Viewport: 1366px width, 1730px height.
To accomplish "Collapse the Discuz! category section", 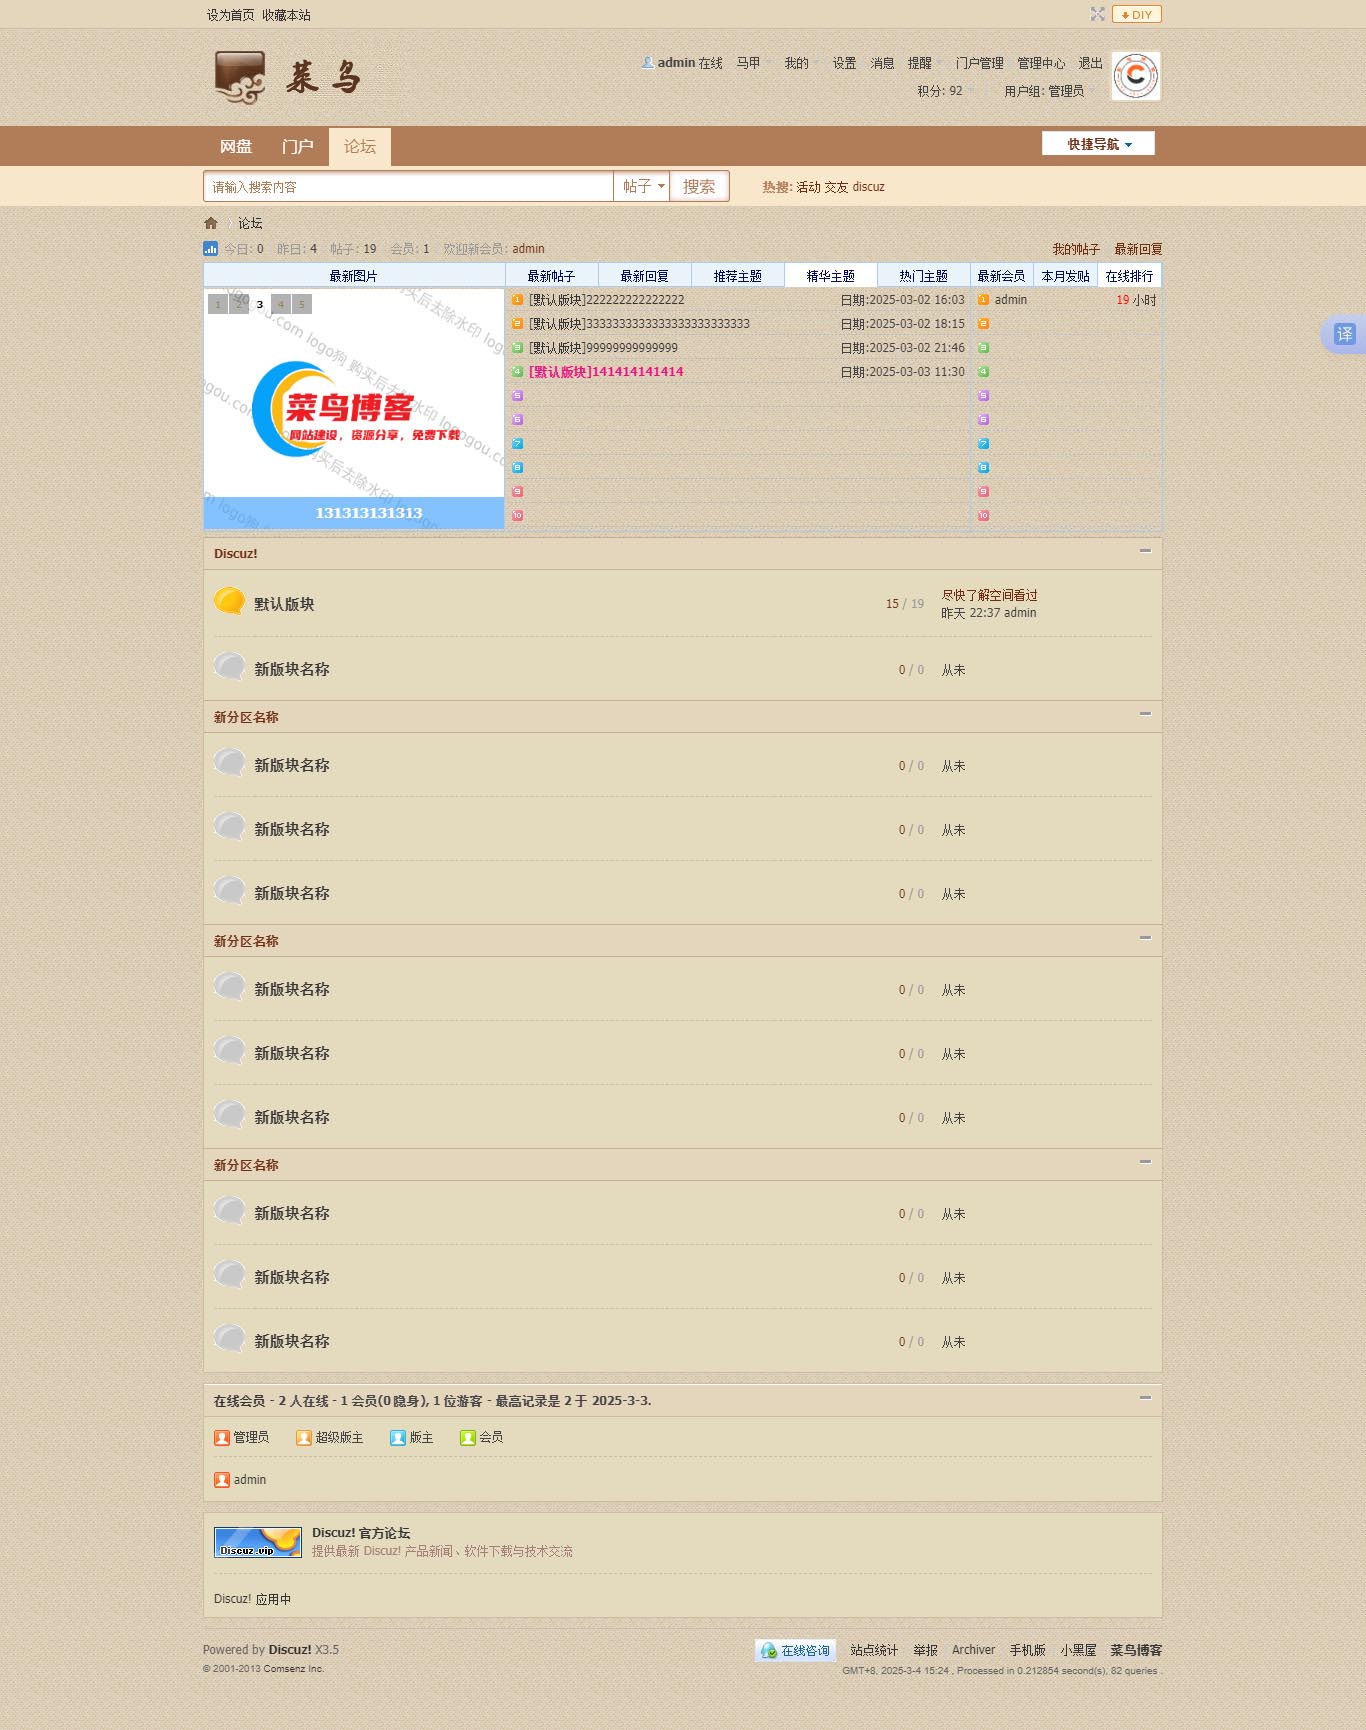I will 1145,551.
